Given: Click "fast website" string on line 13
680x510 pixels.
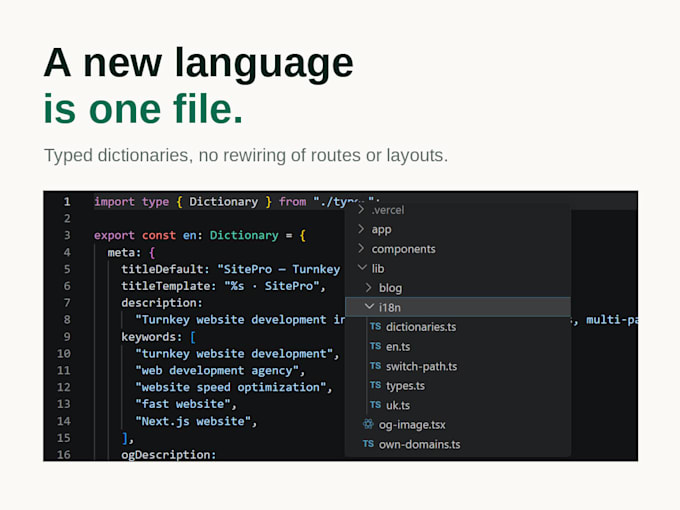Looking at the screenshot, I should click(183, 404).
